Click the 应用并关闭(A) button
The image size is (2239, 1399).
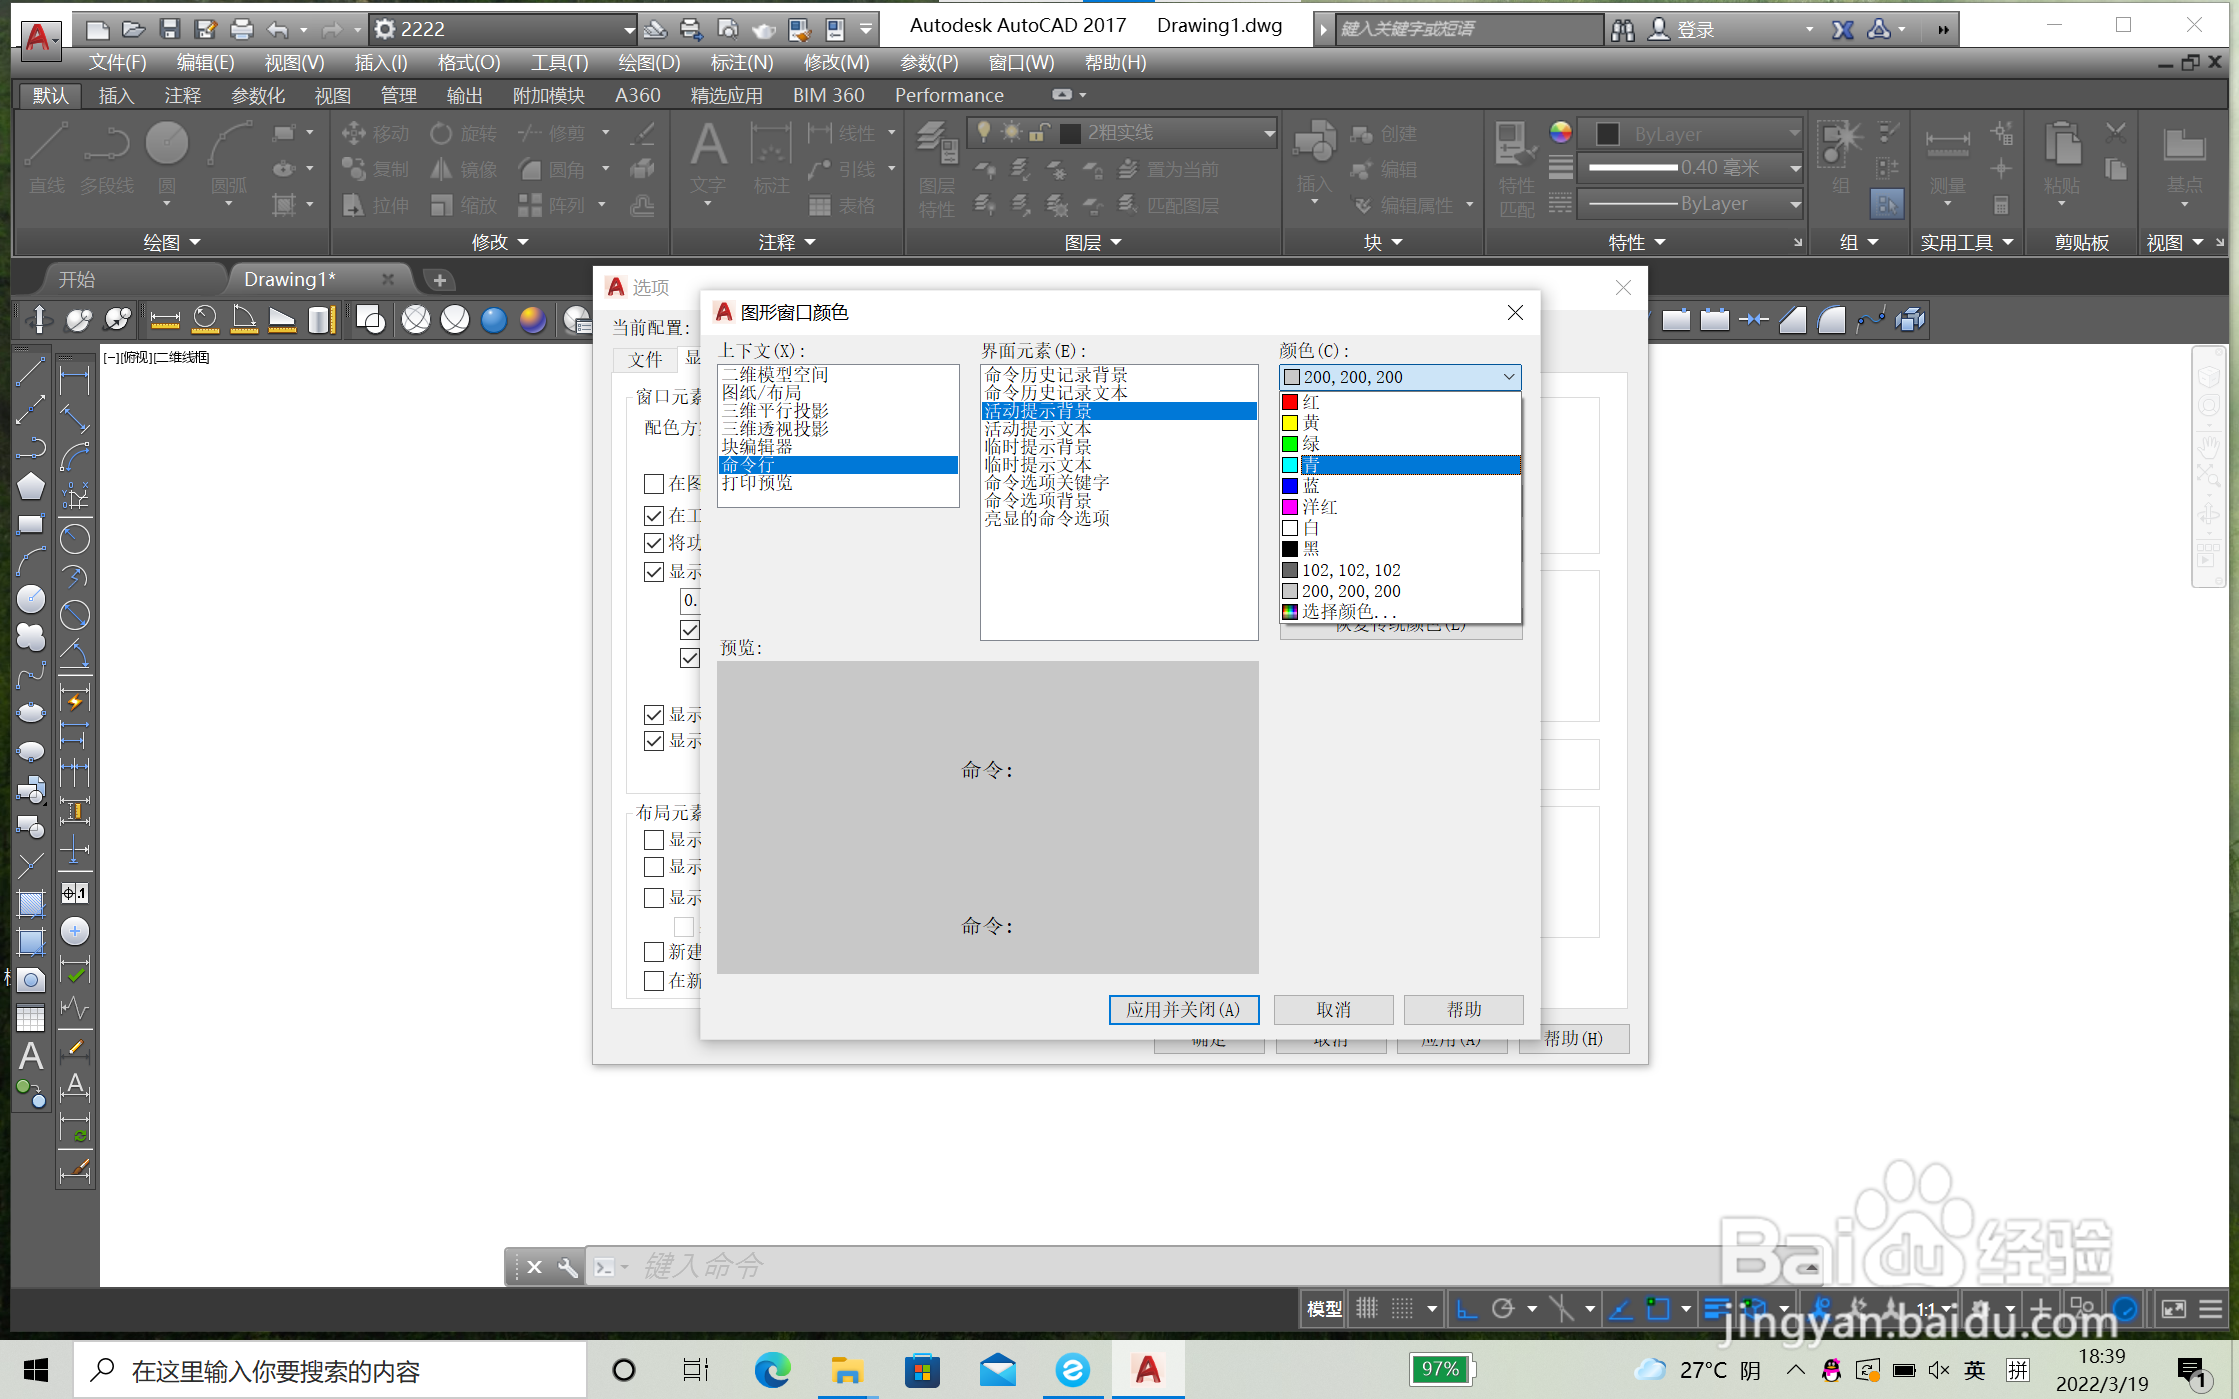(1184, 1010)
